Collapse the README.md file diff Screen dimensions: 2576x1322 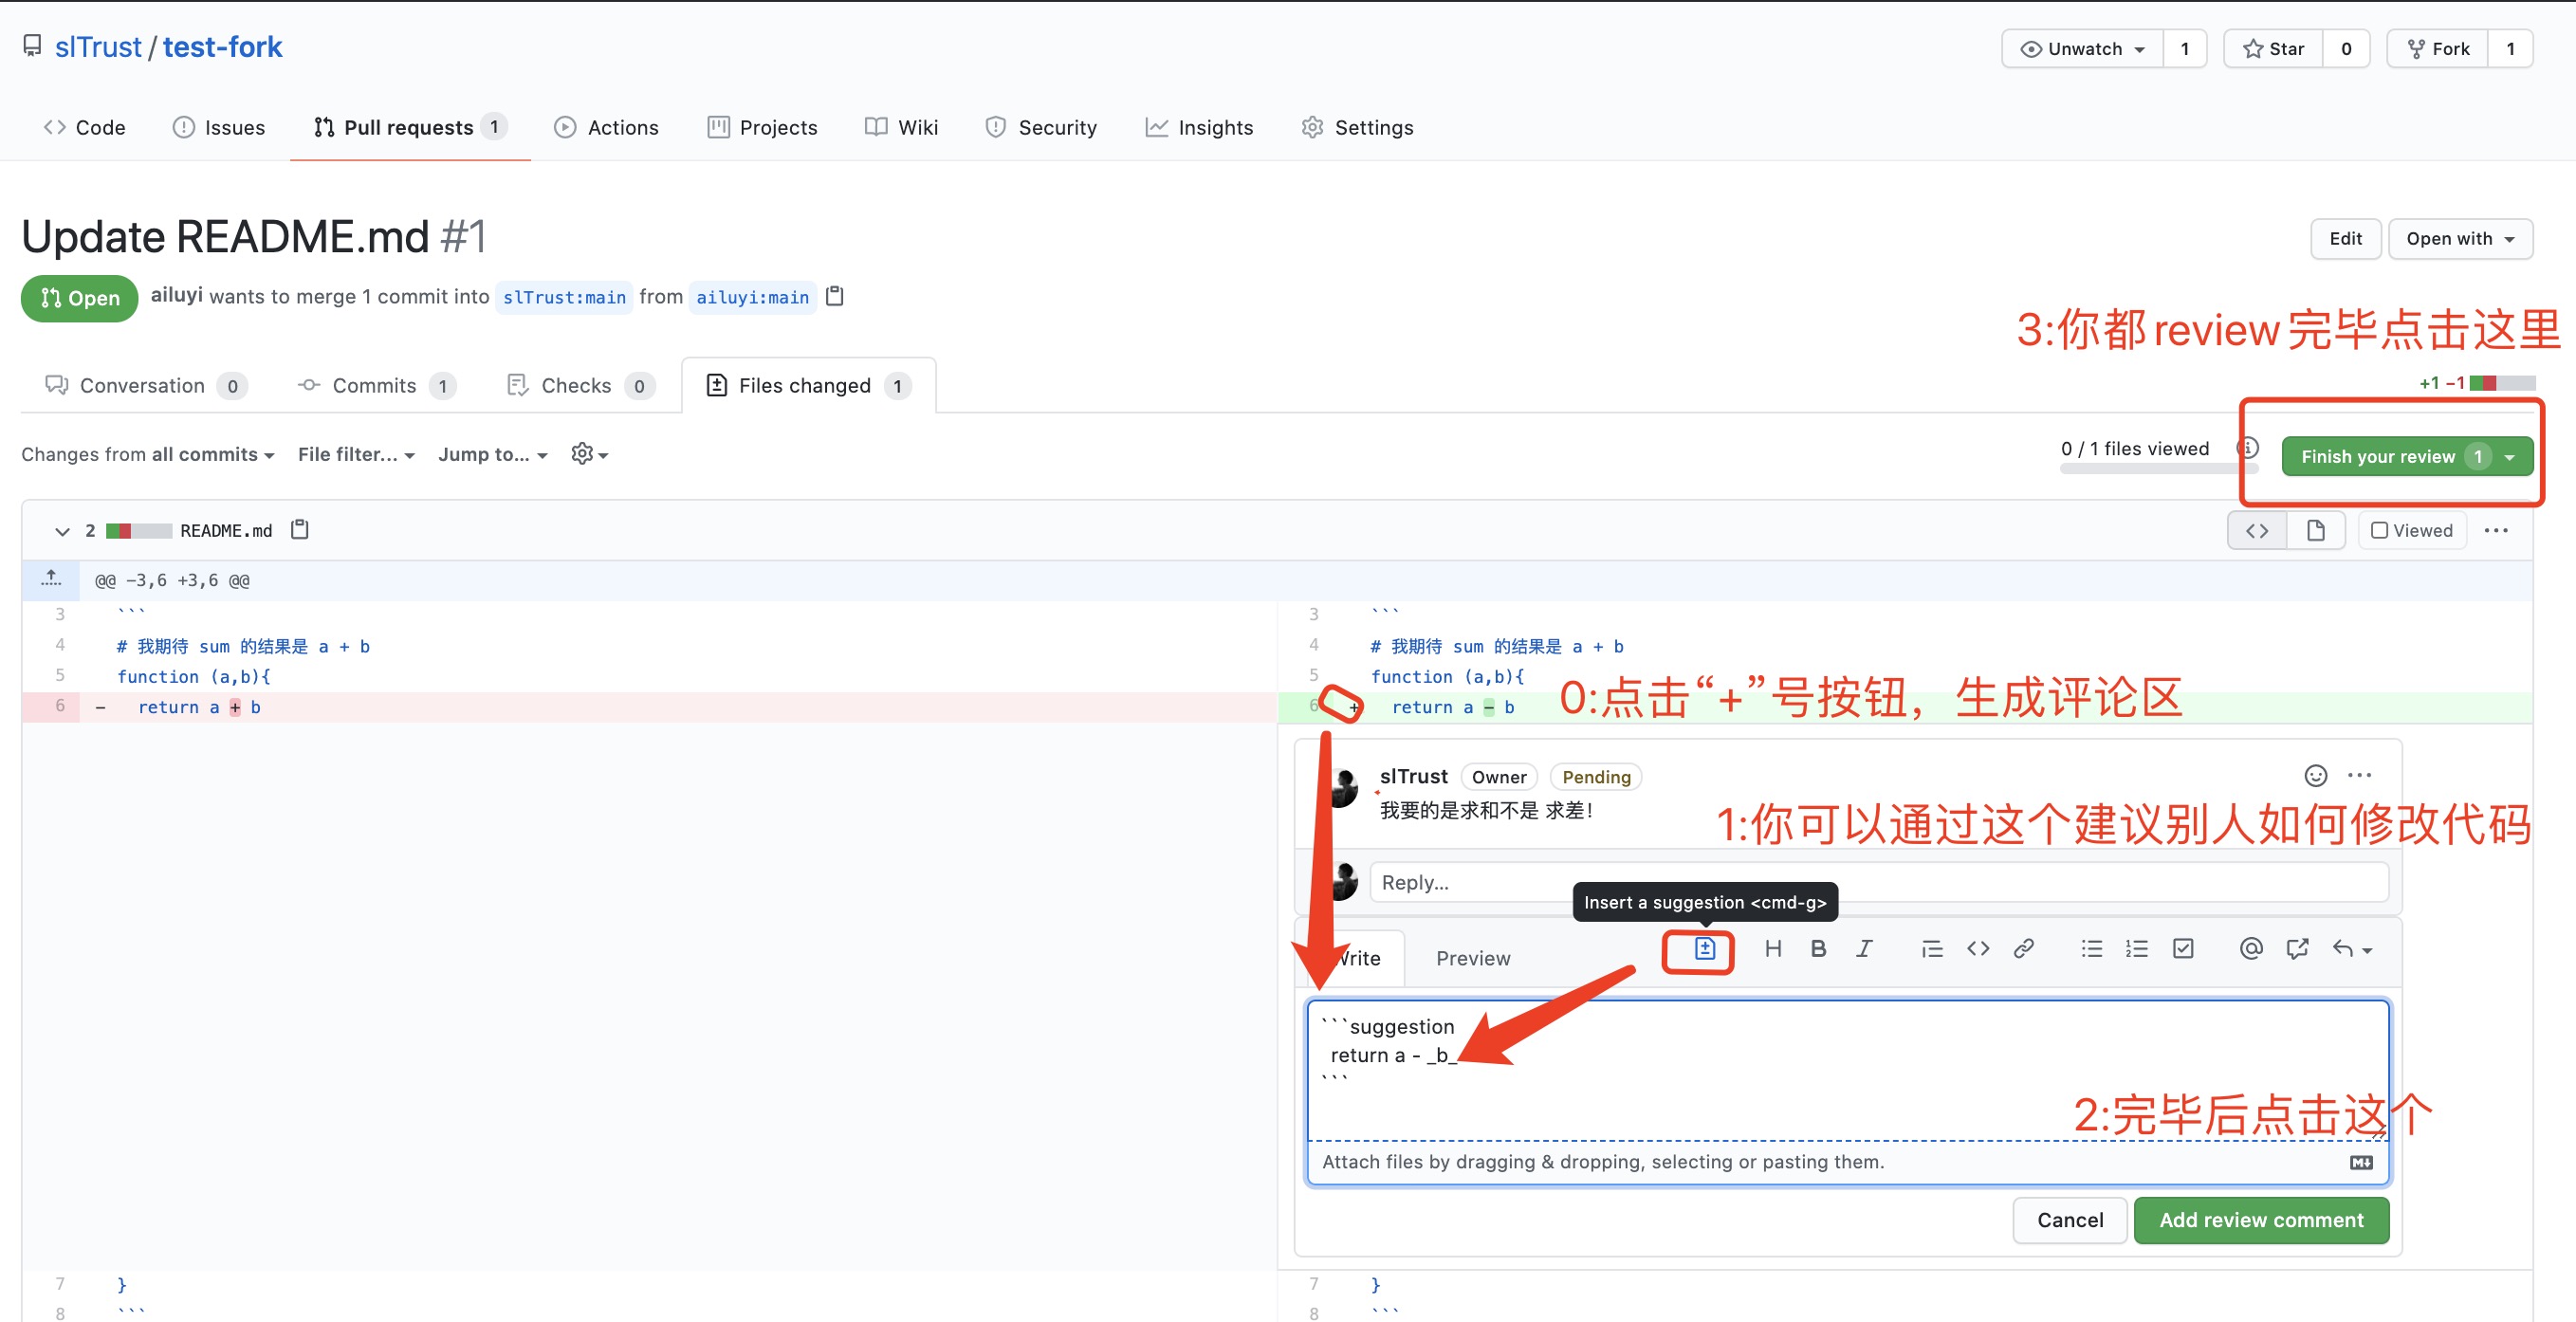coord(62,531)
